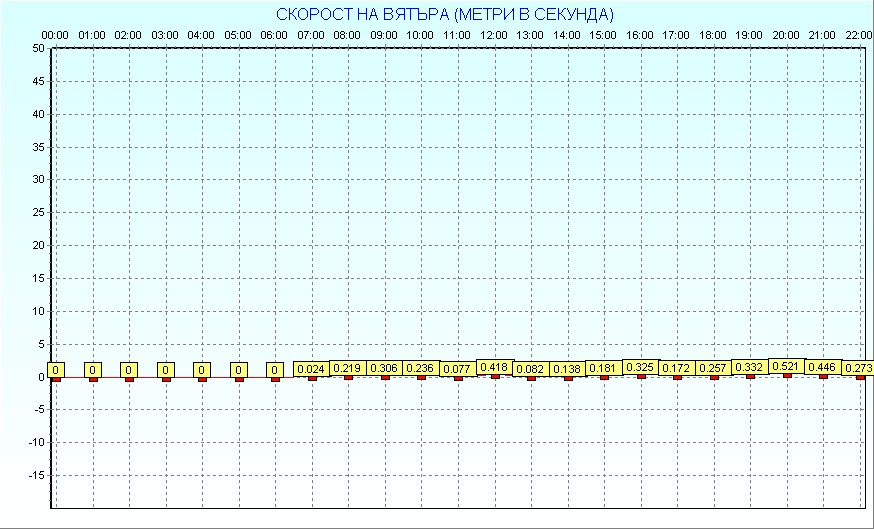Screen dimensions: 874x529
Task: Click the red marker under 0.332 label
Action: point(750,376)
